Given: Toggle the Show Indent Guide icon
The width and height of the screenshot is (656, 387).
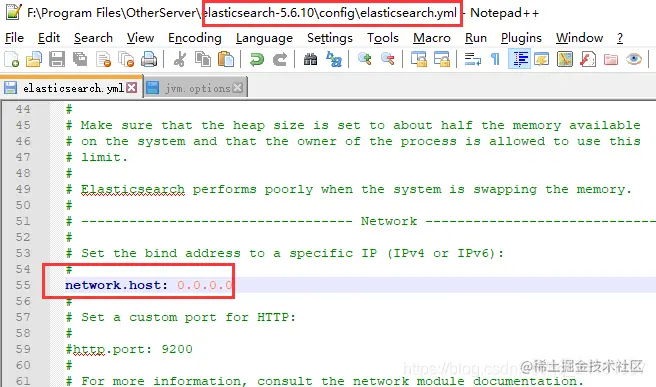Looking at the screenshot, I should click(x=519, y=59).
